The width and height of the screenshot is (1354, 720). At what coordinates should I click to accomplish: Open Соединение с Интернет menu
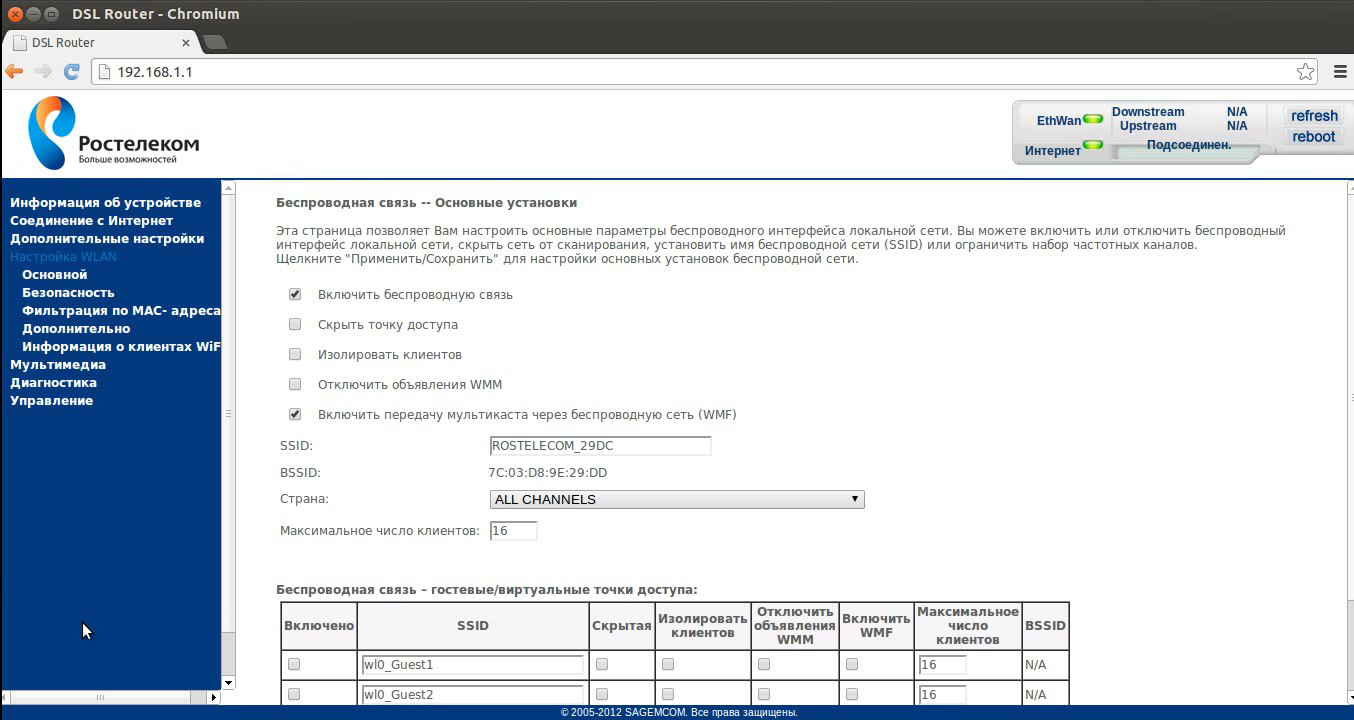click(91, 220)
